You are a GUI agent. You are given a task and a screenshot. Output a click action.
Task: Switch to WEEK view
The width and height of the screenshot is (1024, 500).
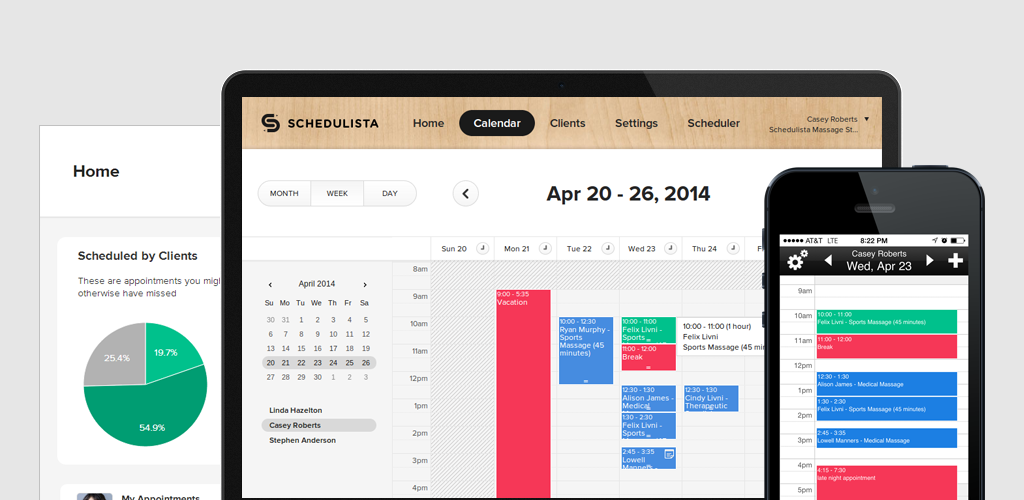[x=337, y=194]
